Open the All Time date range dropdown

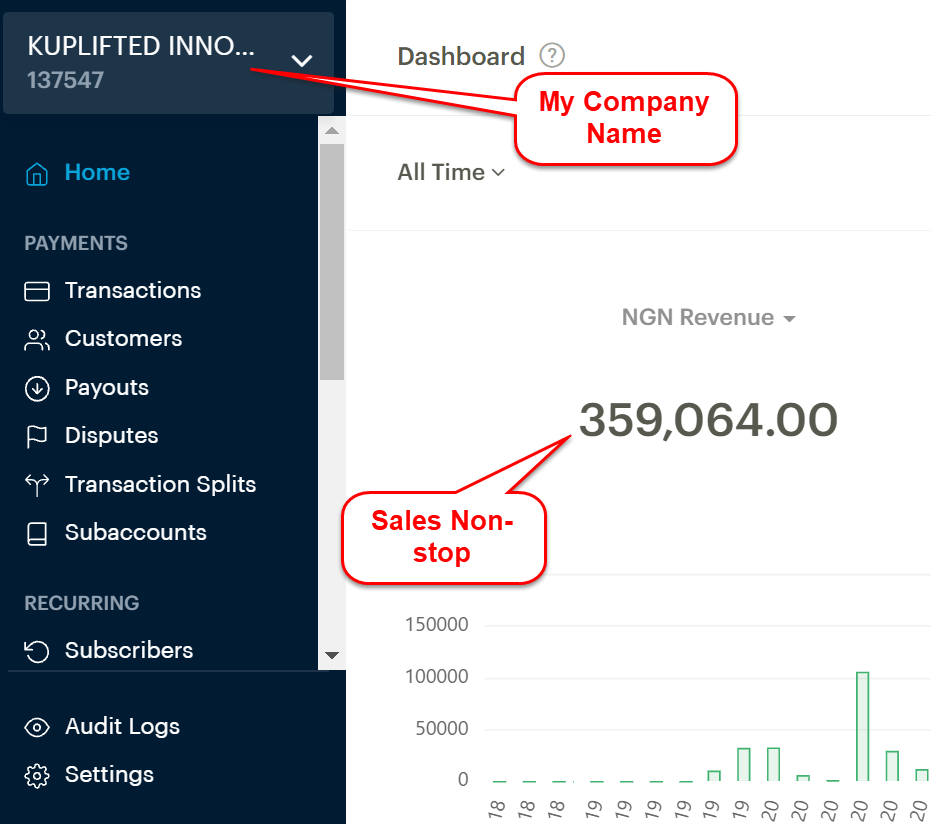click(451, 173)
